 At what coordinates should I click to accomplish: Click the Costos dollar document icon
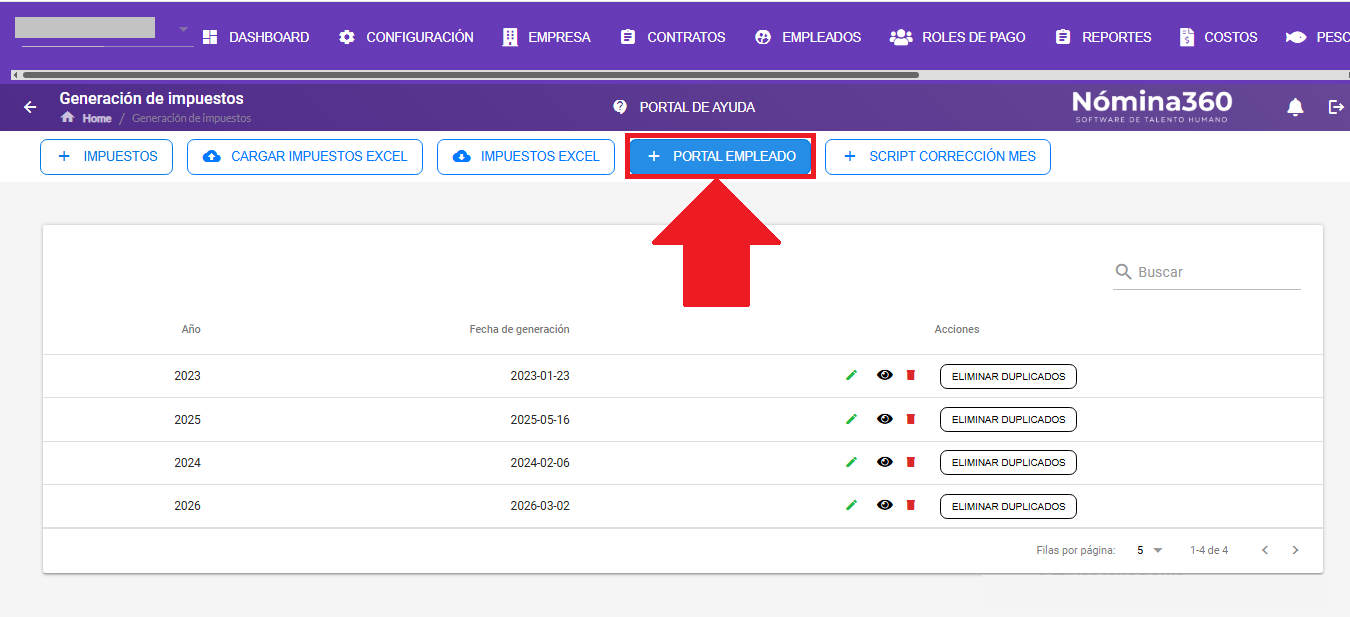pos(1187,37)
